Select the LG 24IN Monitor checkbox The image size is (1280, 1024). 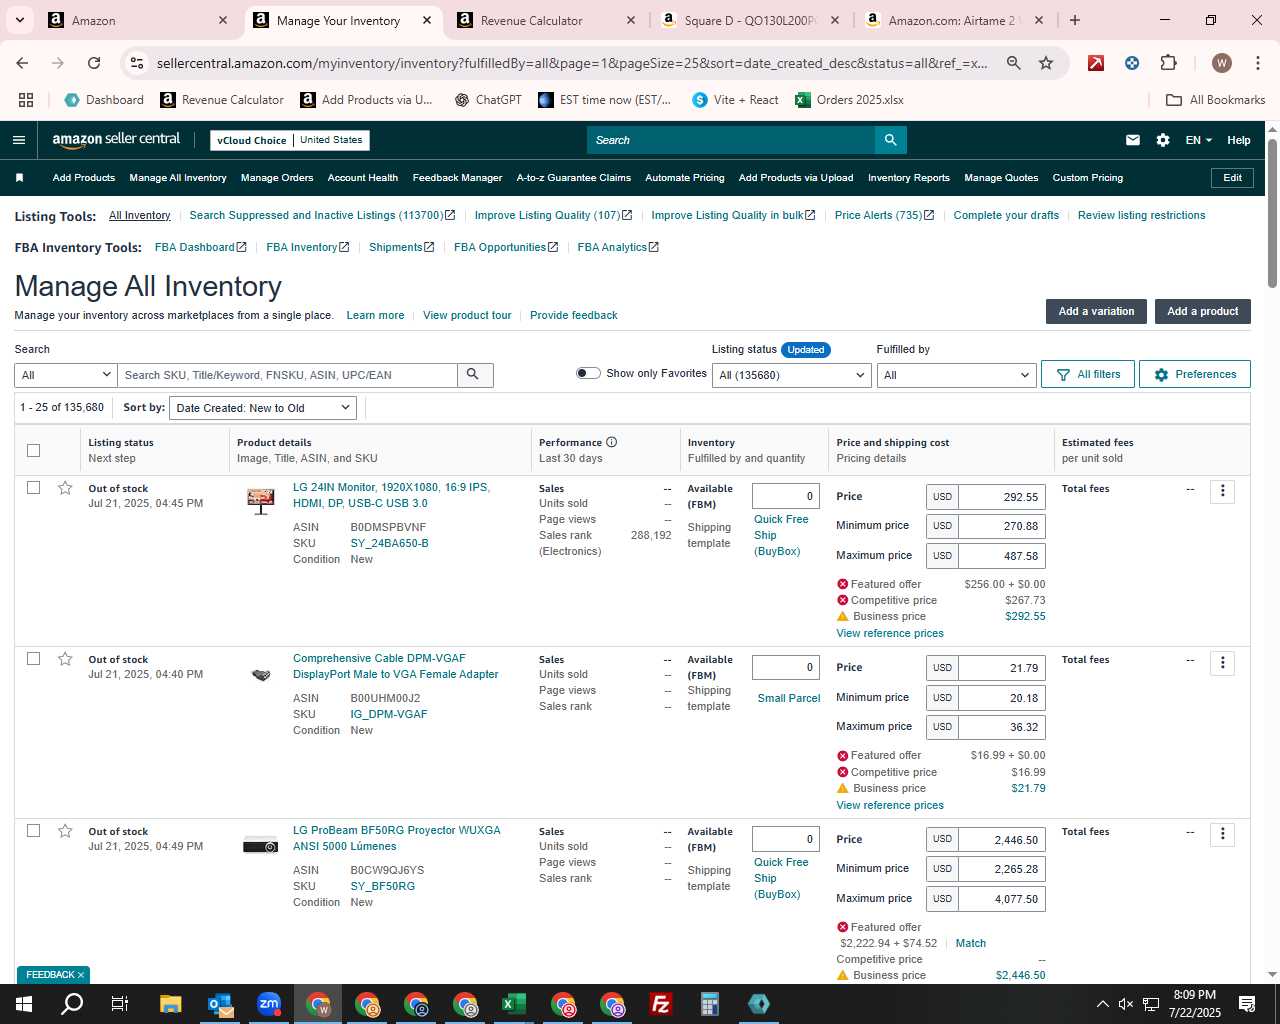(33, 488)
